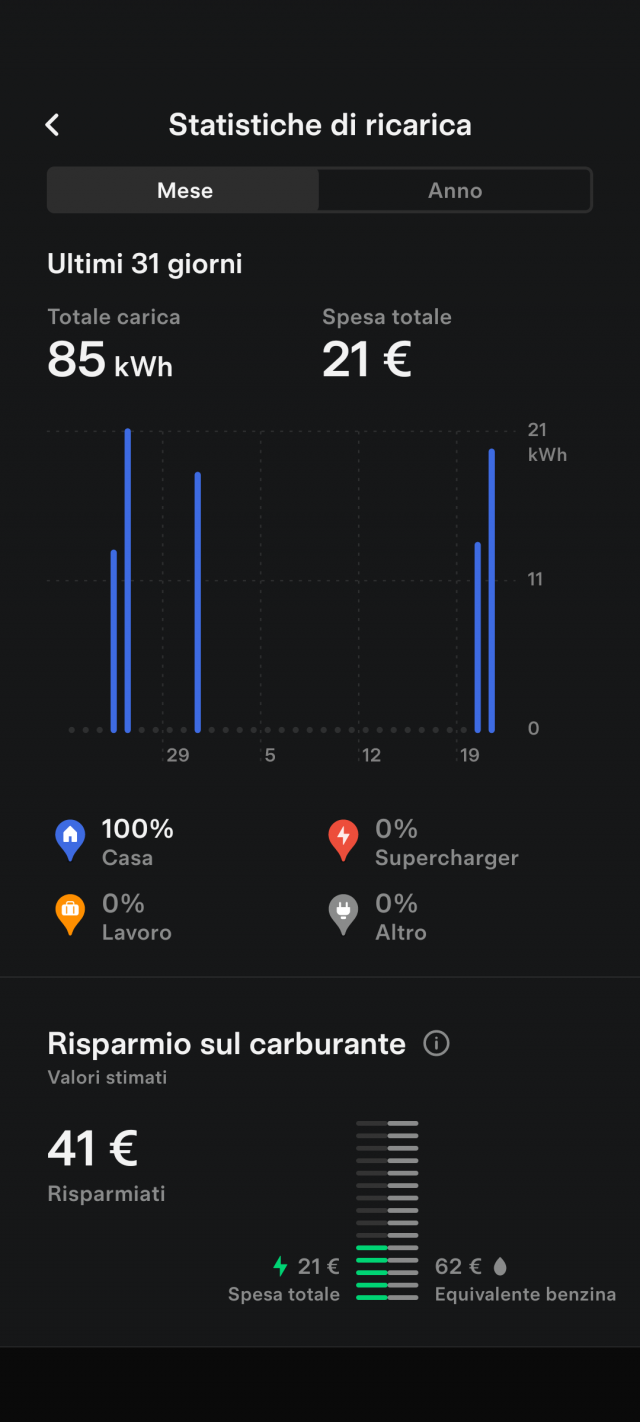Tap the Risparmio sul carburante heading
The width and height of the screenshot is (640, 1422).
226,1044
